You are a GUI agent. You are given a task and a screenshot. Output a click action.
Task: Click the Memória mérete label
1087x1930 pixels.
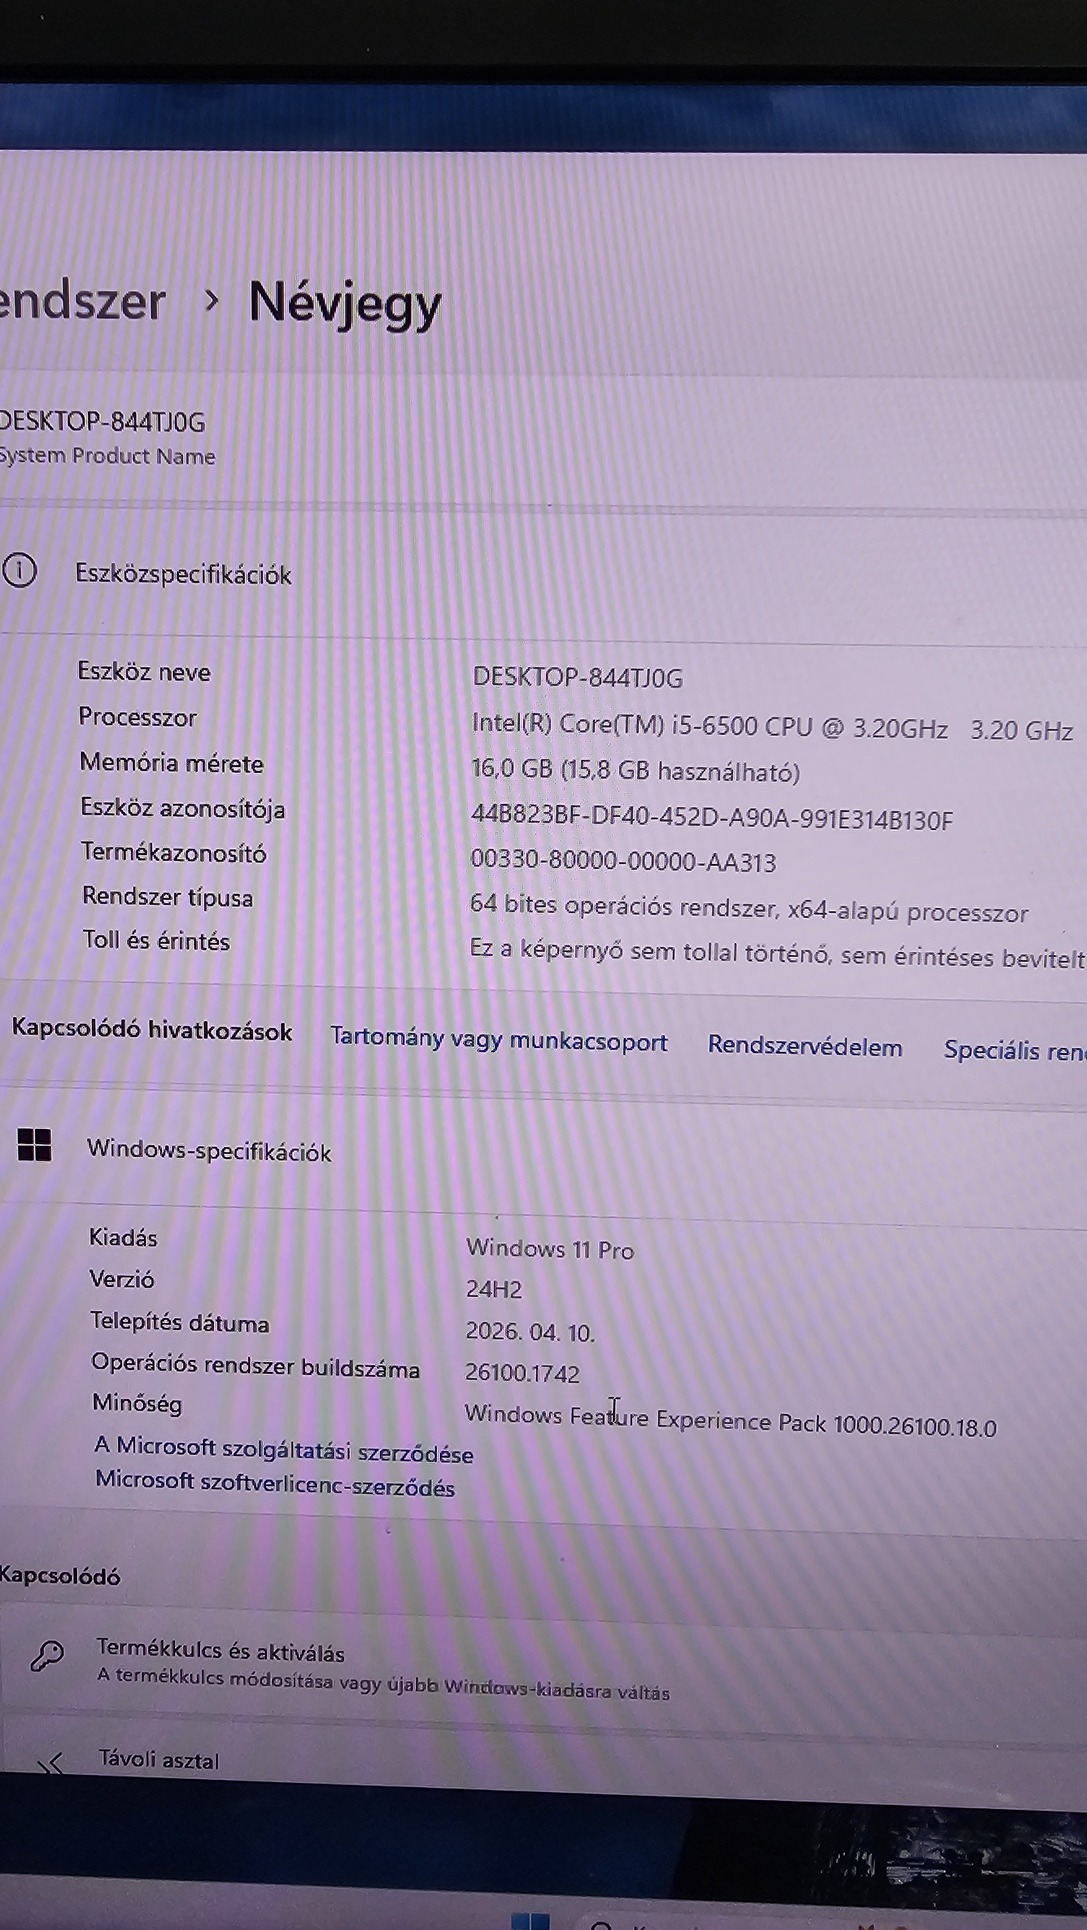click(x=171, y=763)
